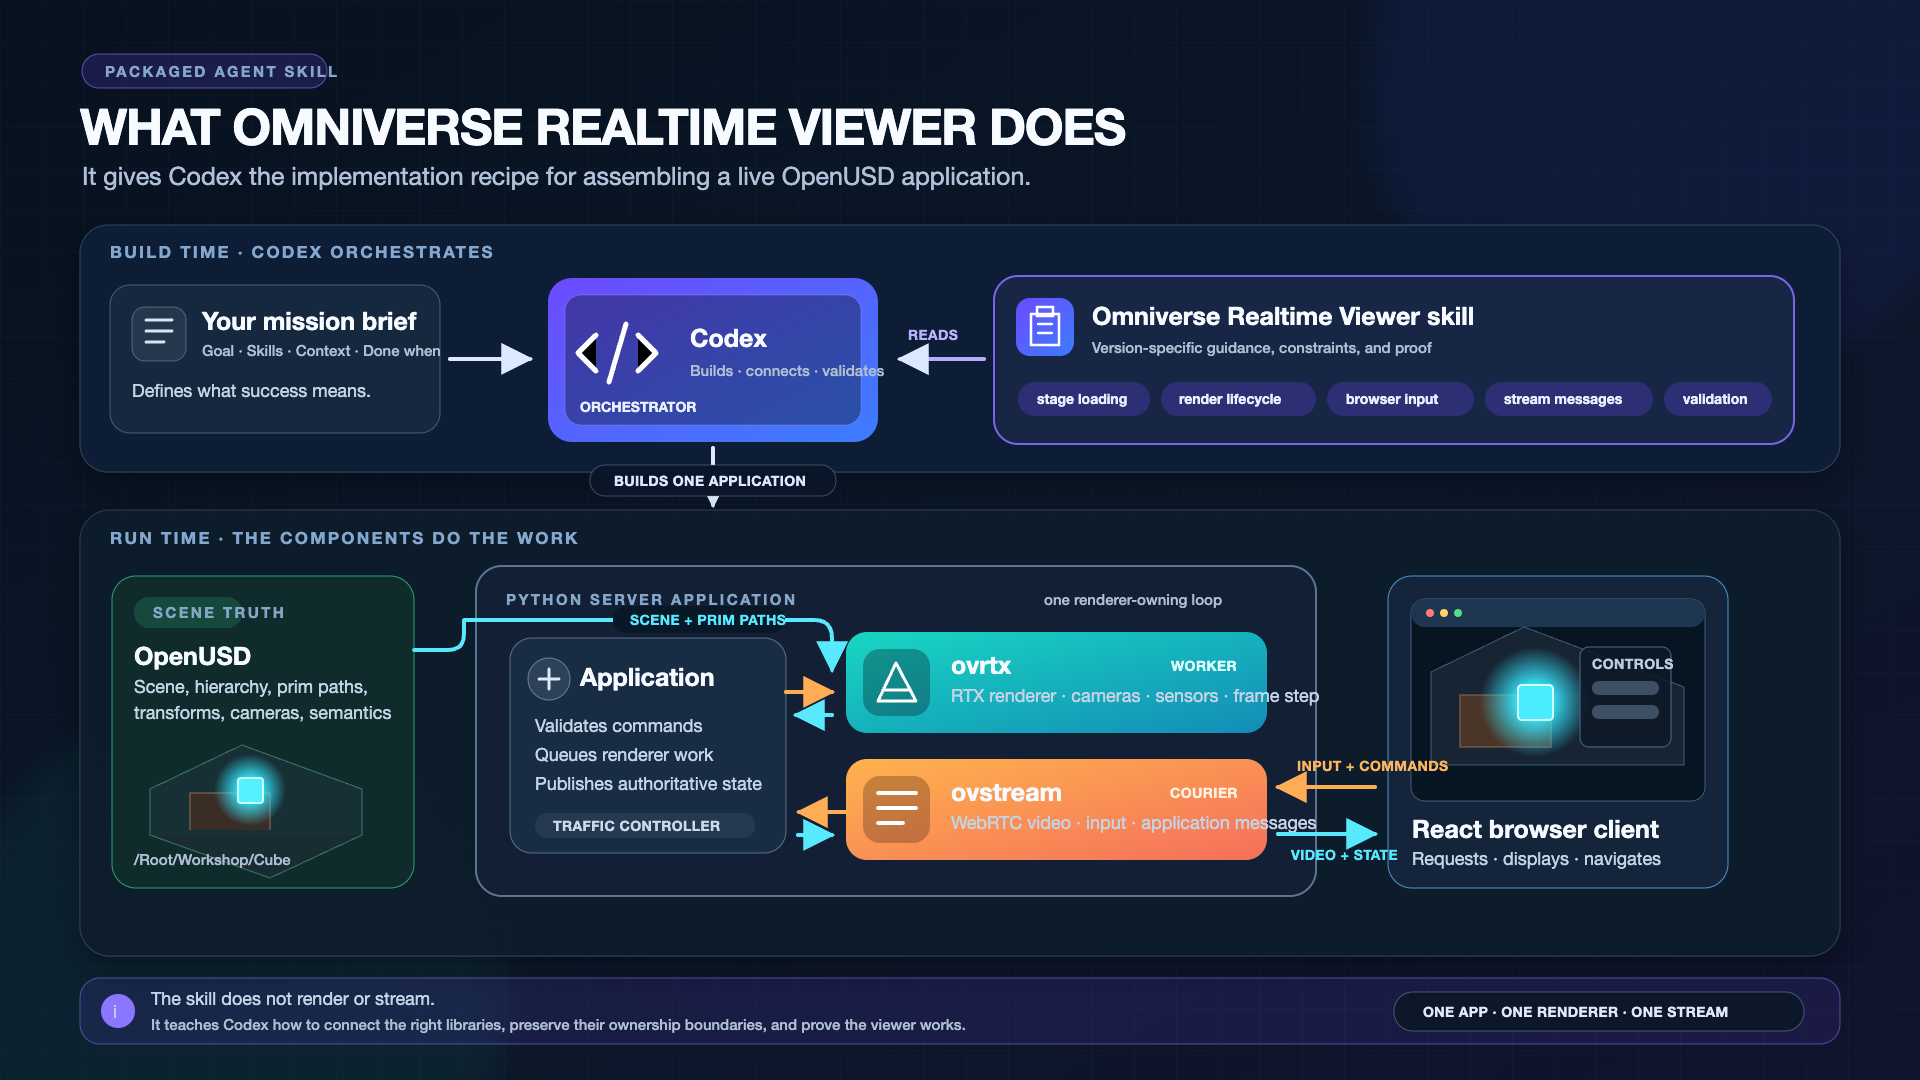Click the ovstream title

pos(1006,793)
